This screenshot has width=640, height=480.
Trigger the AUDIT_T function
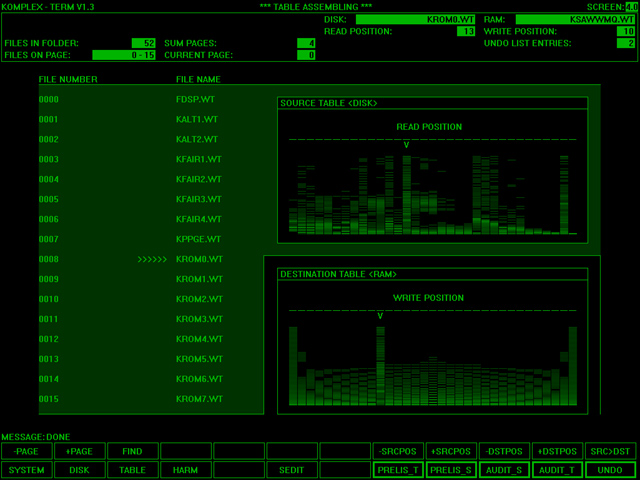tap(557, 470)
